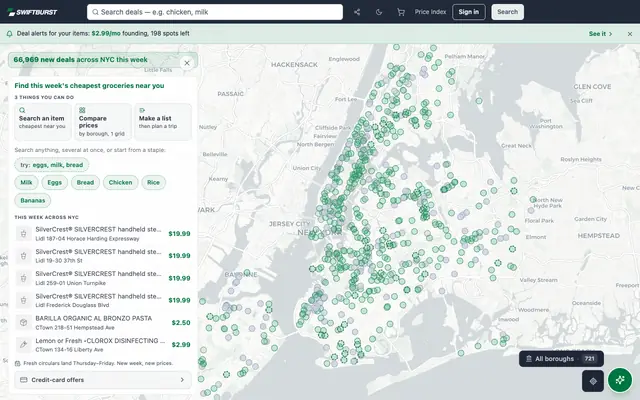640x400 pixels.
Task: Click $2.99 price for Clorox deal
Action: 181,345
